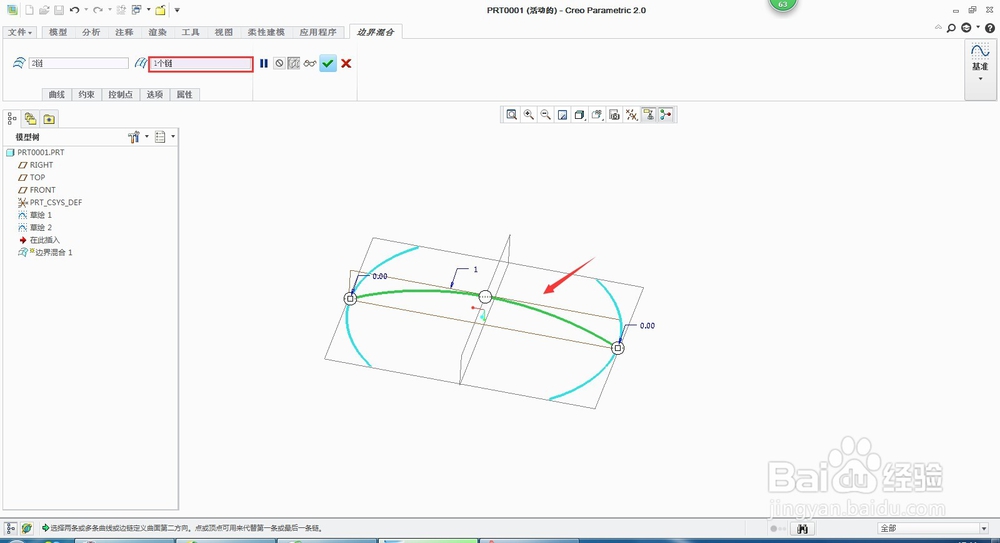Image resolution: width=1000 pixels, height=543 pixels.
Task: Open the 选项 panel tab
Action: point(155,94)
